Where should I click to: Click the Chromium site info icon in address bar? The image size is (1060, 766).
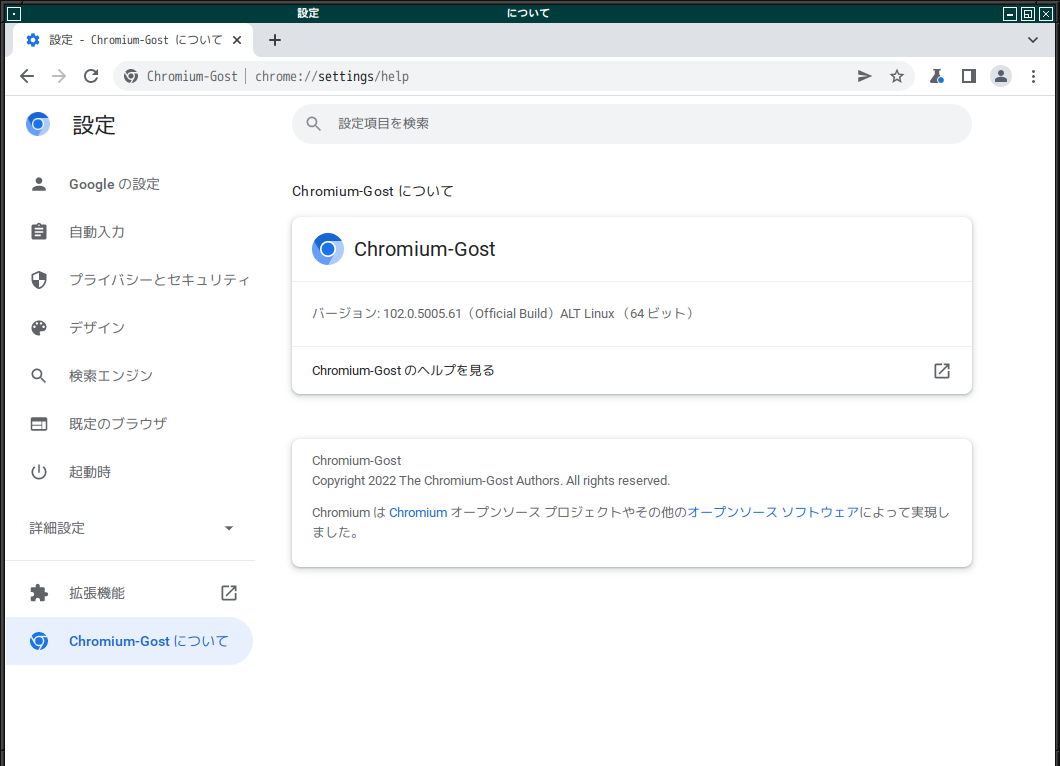[131, 76]
